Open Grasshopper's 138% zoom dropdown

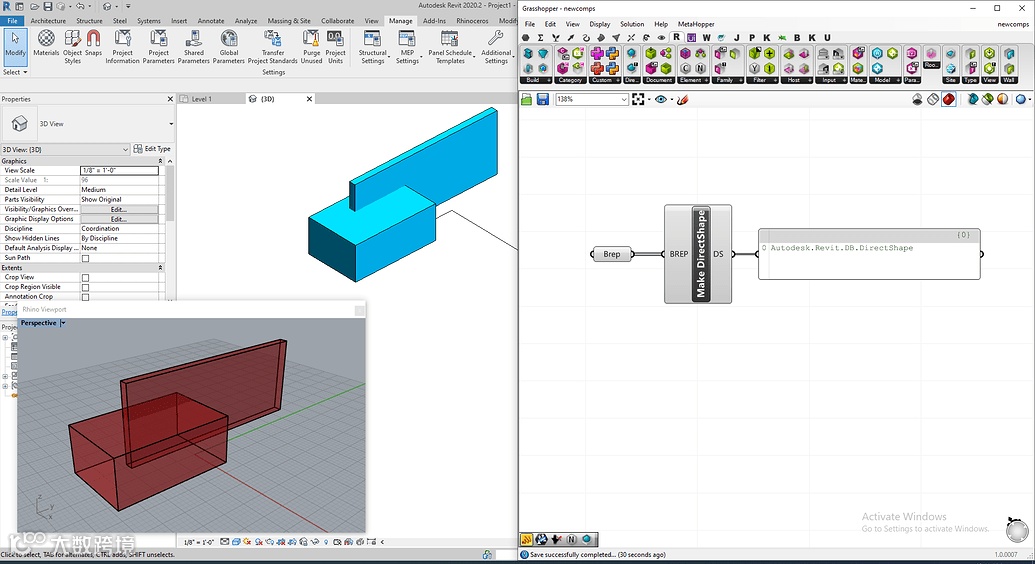coord(624,99)
